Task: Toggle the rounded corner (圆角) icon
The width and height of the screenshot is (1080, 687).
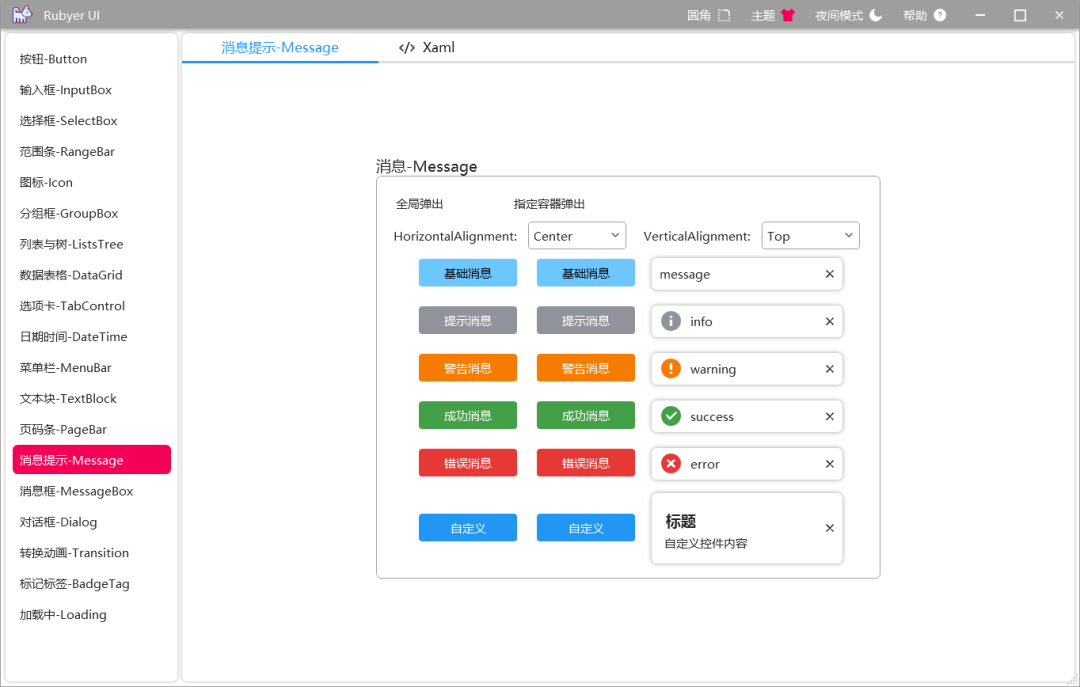Action: 725,16
